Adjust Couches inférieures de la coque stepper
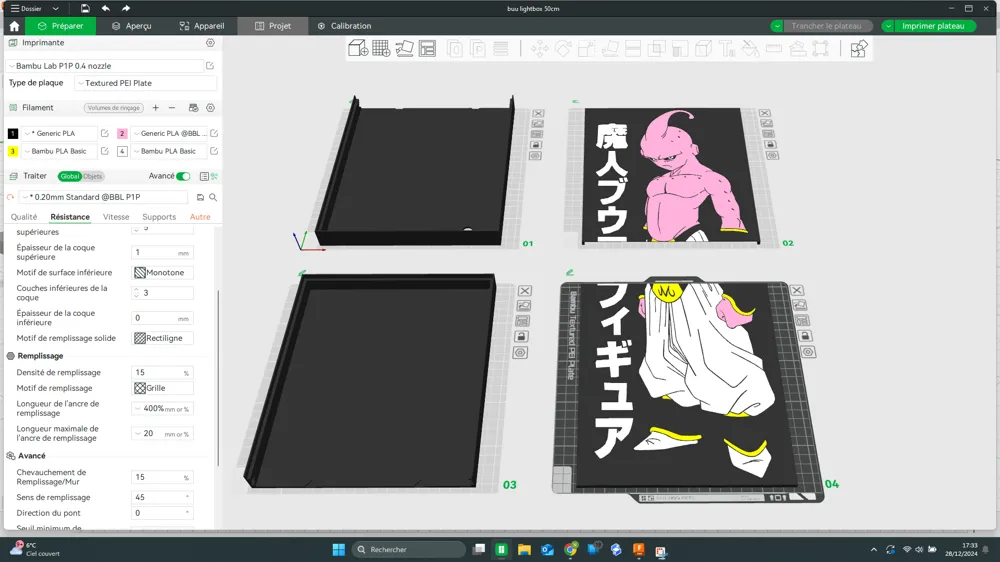1000x562 pixels. [x=136, y=293]
